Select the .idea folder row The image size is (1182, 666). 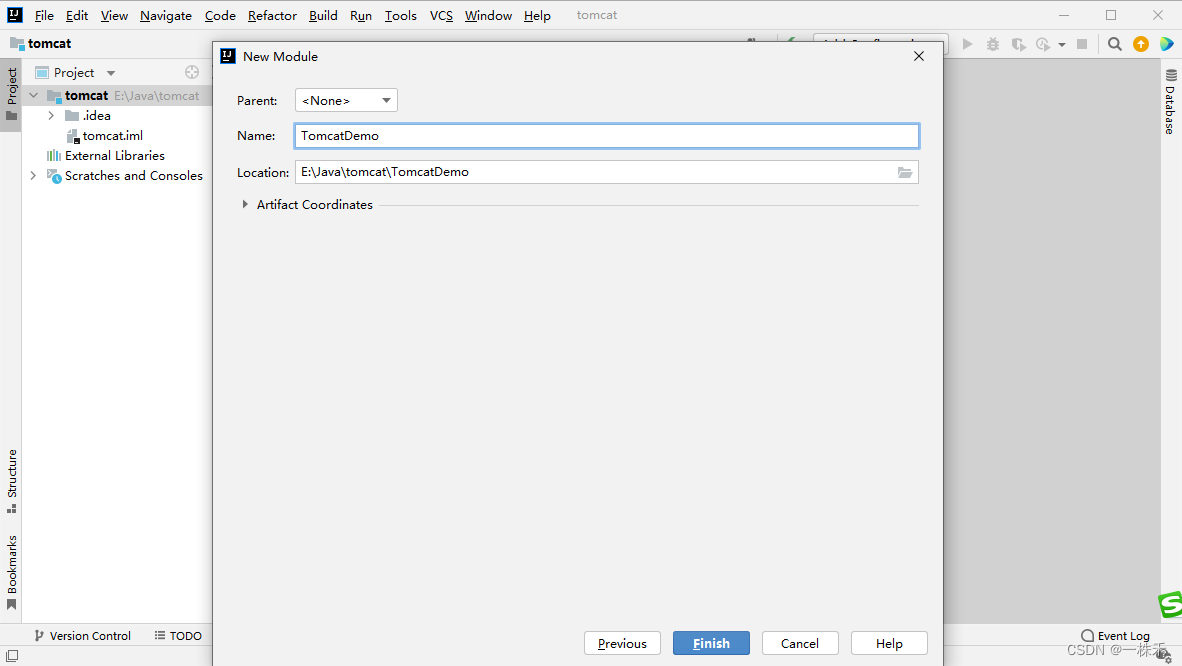pyautogui.click(x=117, y=115)
